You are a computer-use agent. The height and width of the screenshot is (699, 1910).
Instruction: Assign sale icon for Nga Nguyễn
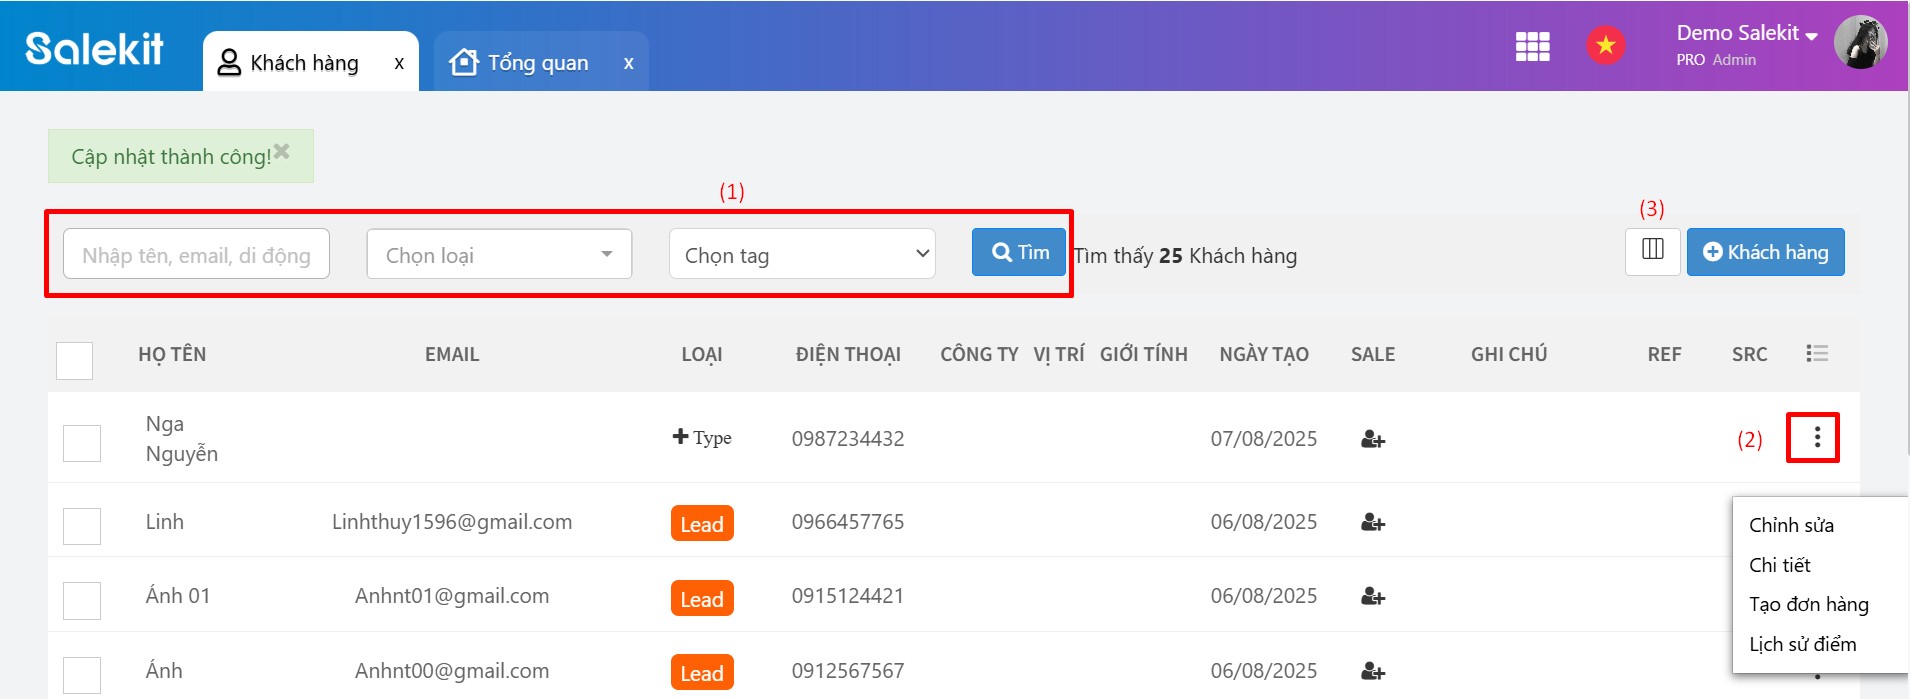pyautogui.click(x=1372, y=439)
